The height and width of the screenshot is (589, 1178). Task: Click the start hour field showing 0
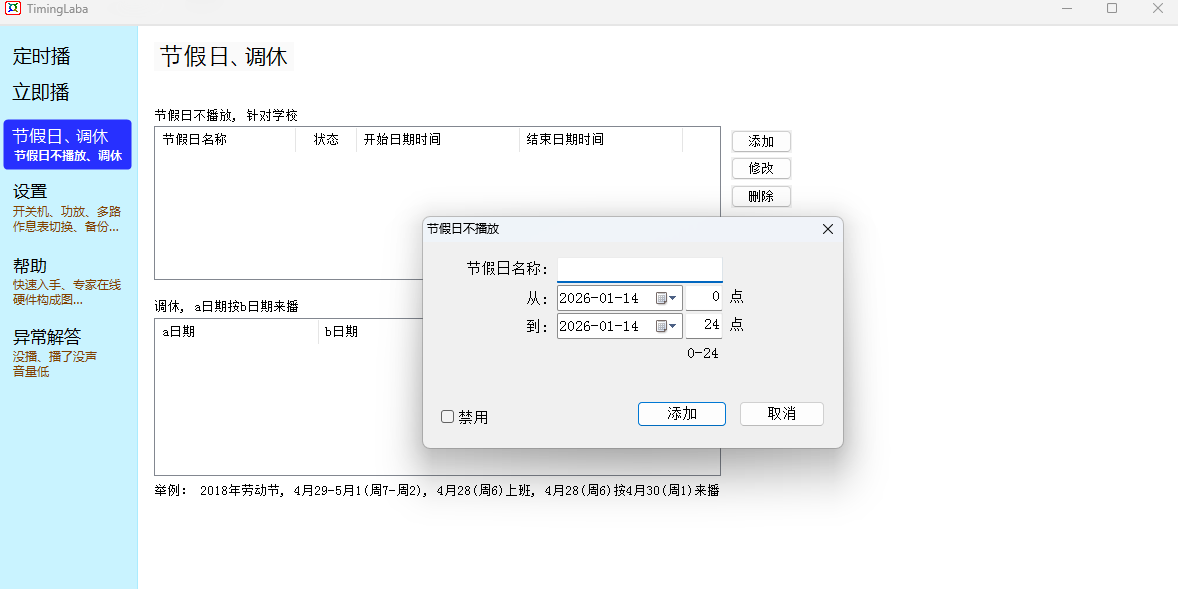[704, 297]
